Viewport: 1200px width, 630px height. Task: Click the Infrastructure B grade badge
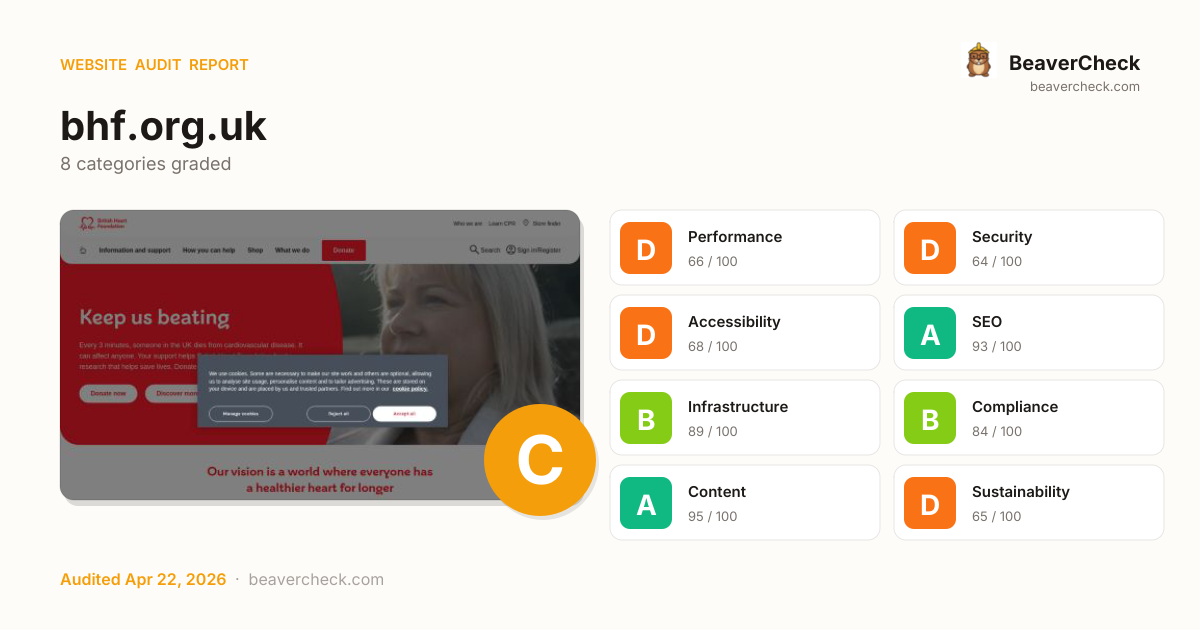[646, 418]
